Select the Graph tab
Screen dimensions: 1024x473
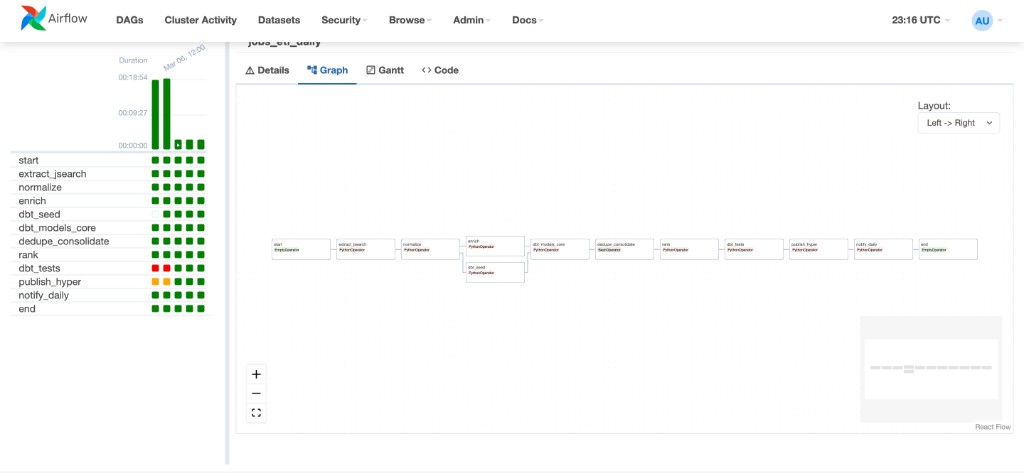click(x=327, y=71)
